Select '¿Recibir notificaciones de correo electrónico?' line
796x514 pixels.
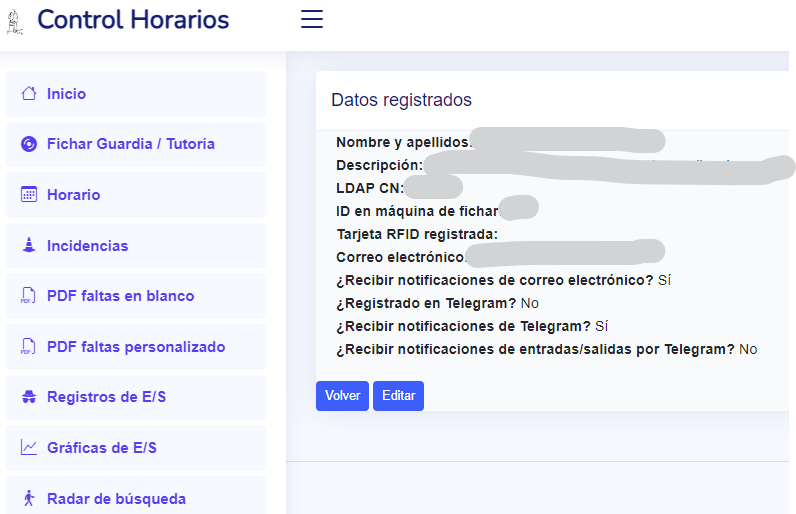(504, 280)
